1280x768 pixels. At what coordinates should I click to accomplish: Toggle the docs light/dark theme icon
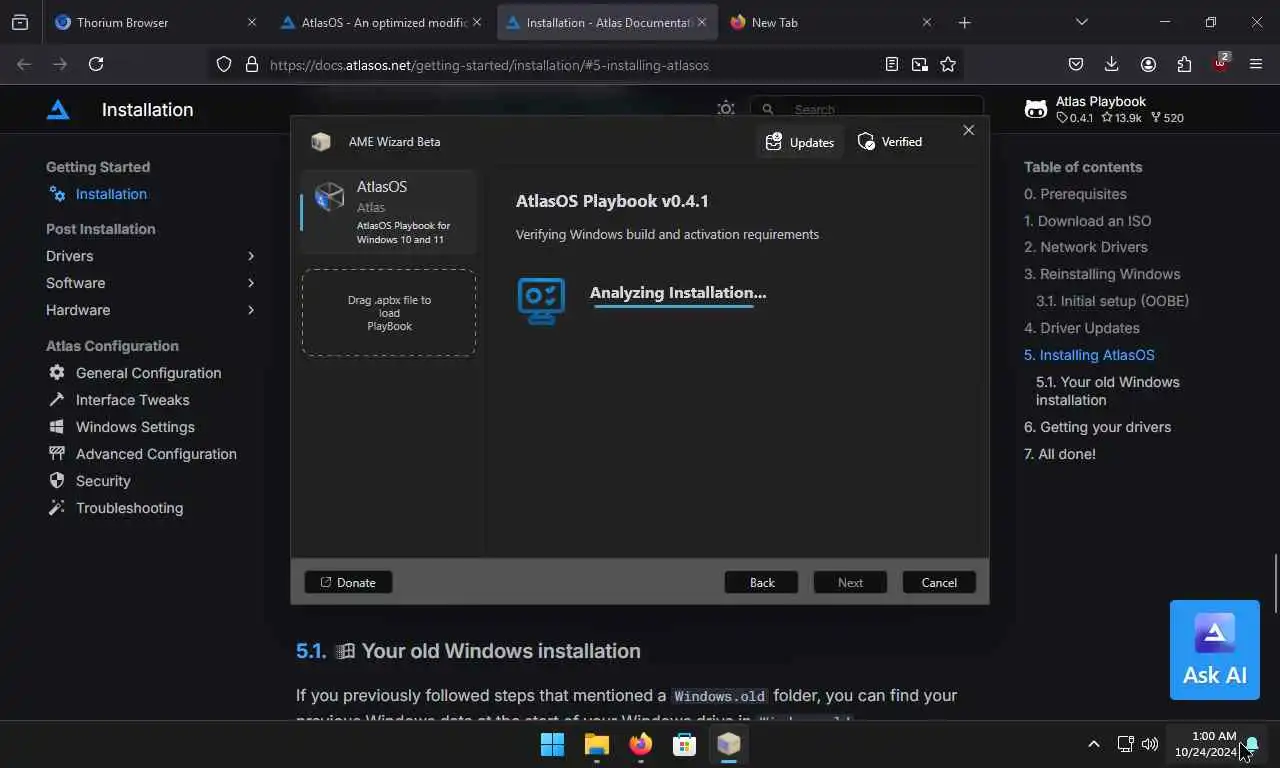[726, 109]
